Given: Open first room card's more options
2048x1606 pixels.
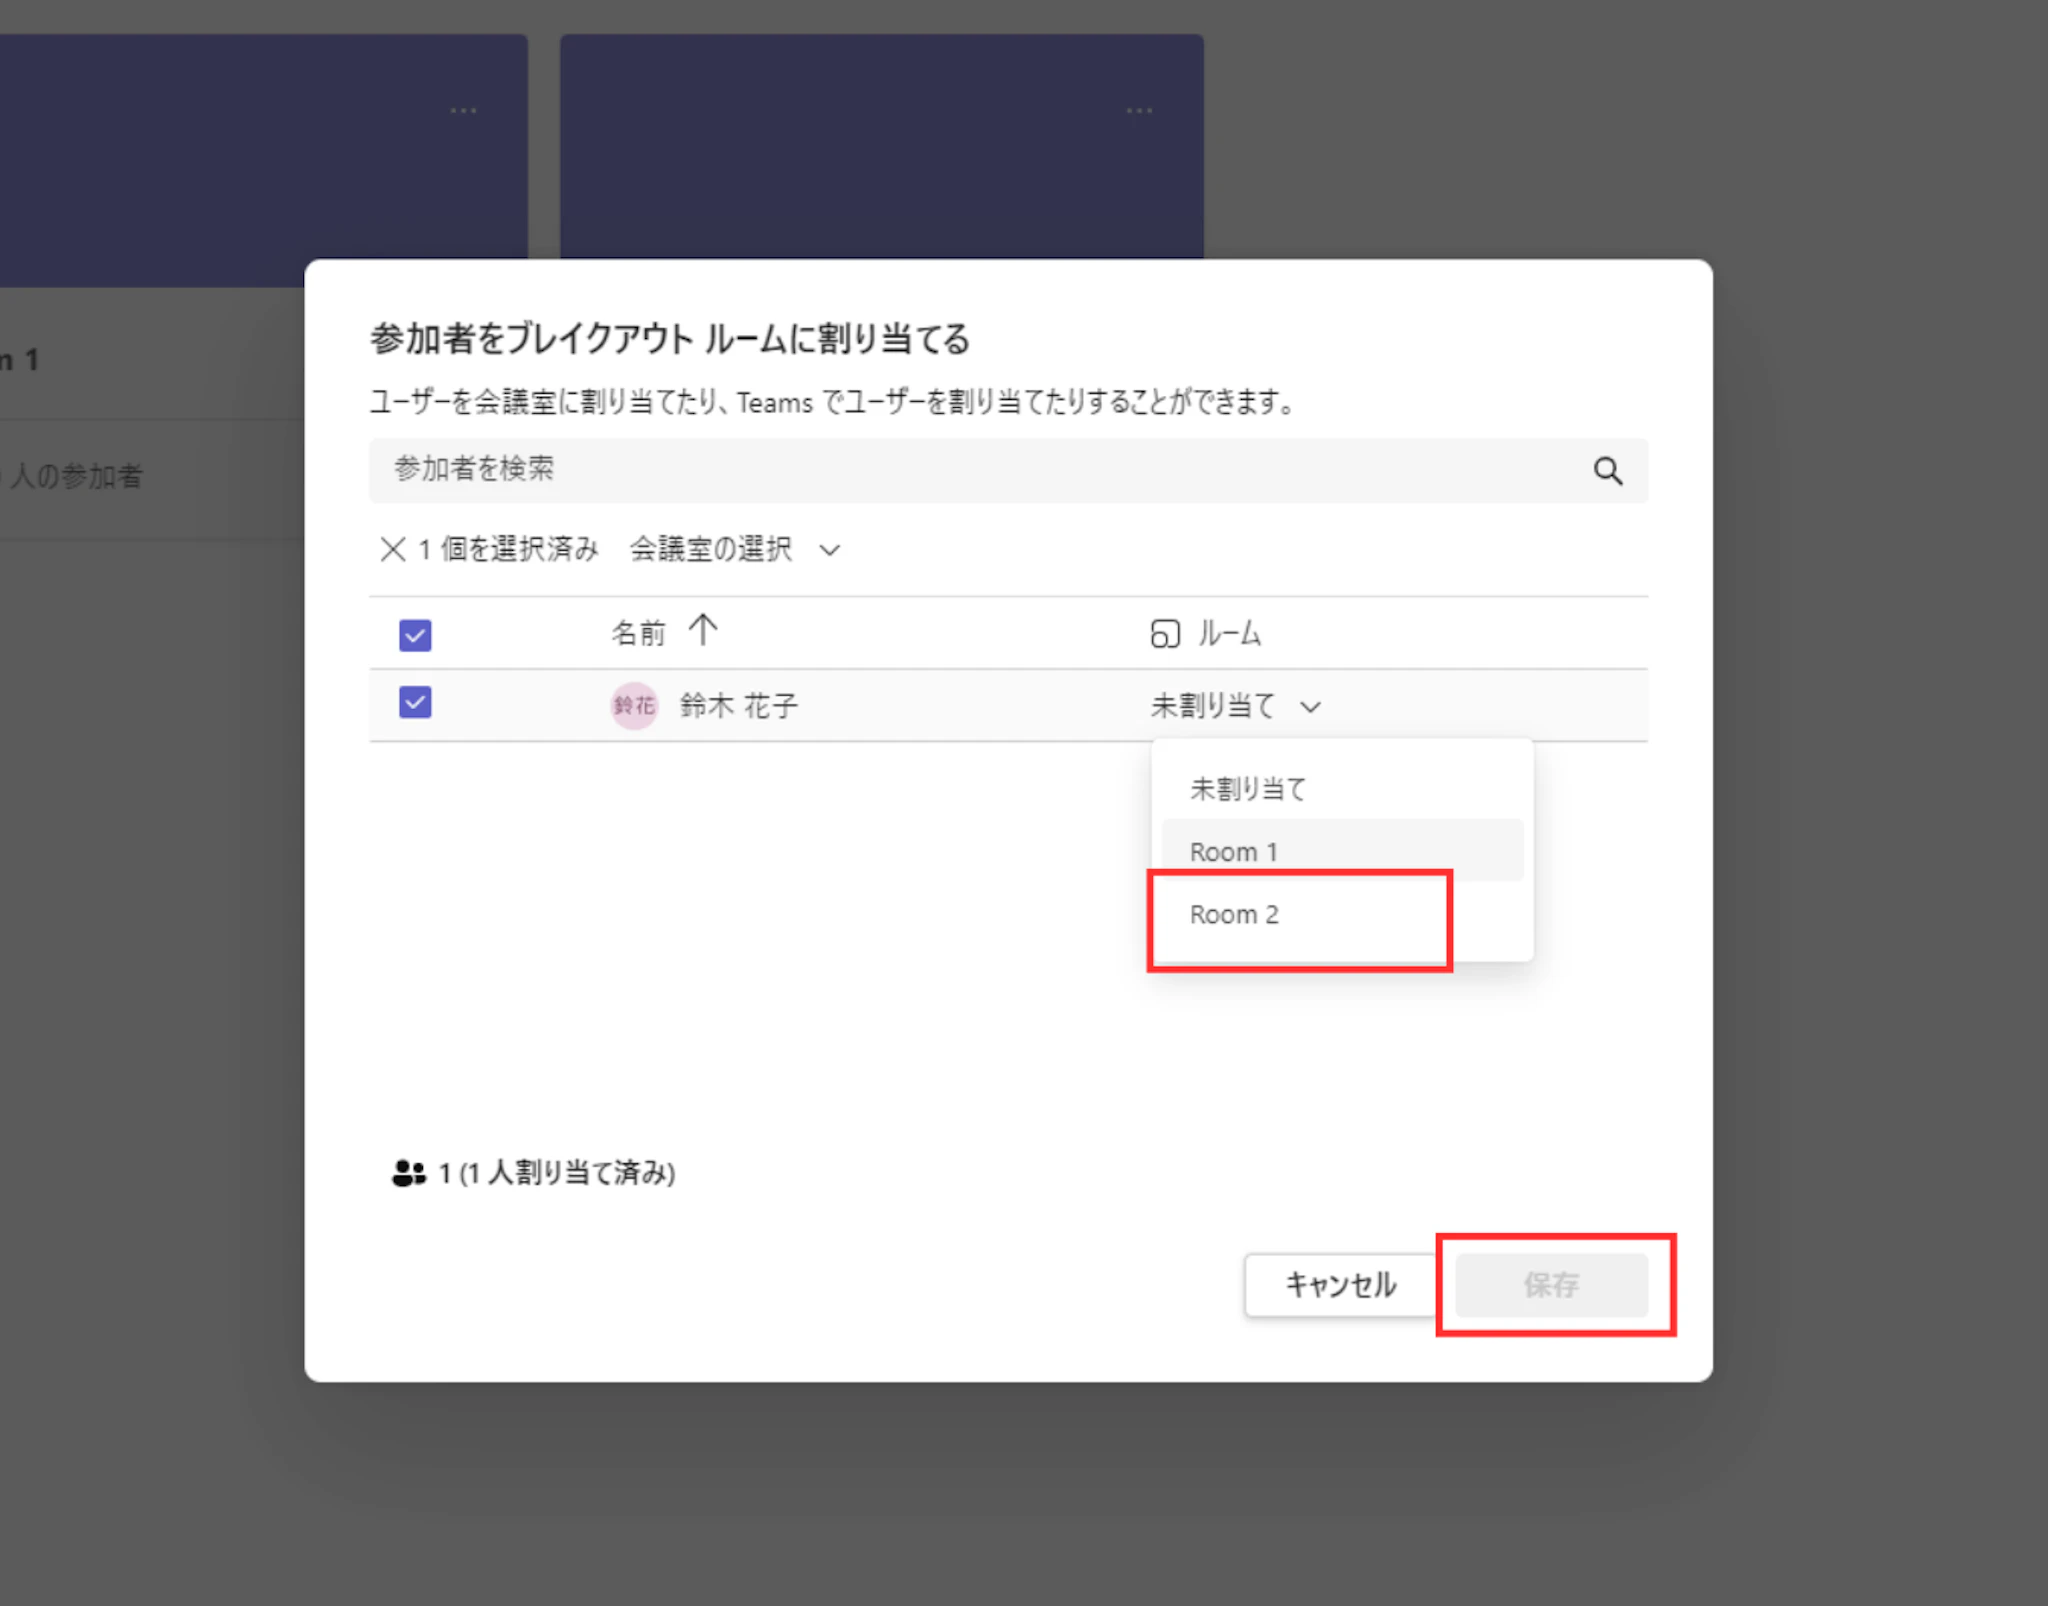Looking at the screenshot, I should [x=463, y=110].
